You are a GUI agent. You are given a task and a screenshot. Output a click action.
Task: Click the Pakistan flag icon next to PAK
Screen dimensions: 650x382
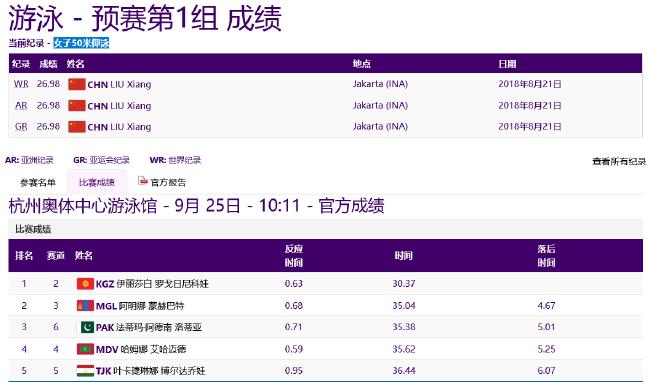[x=85, y=327]
